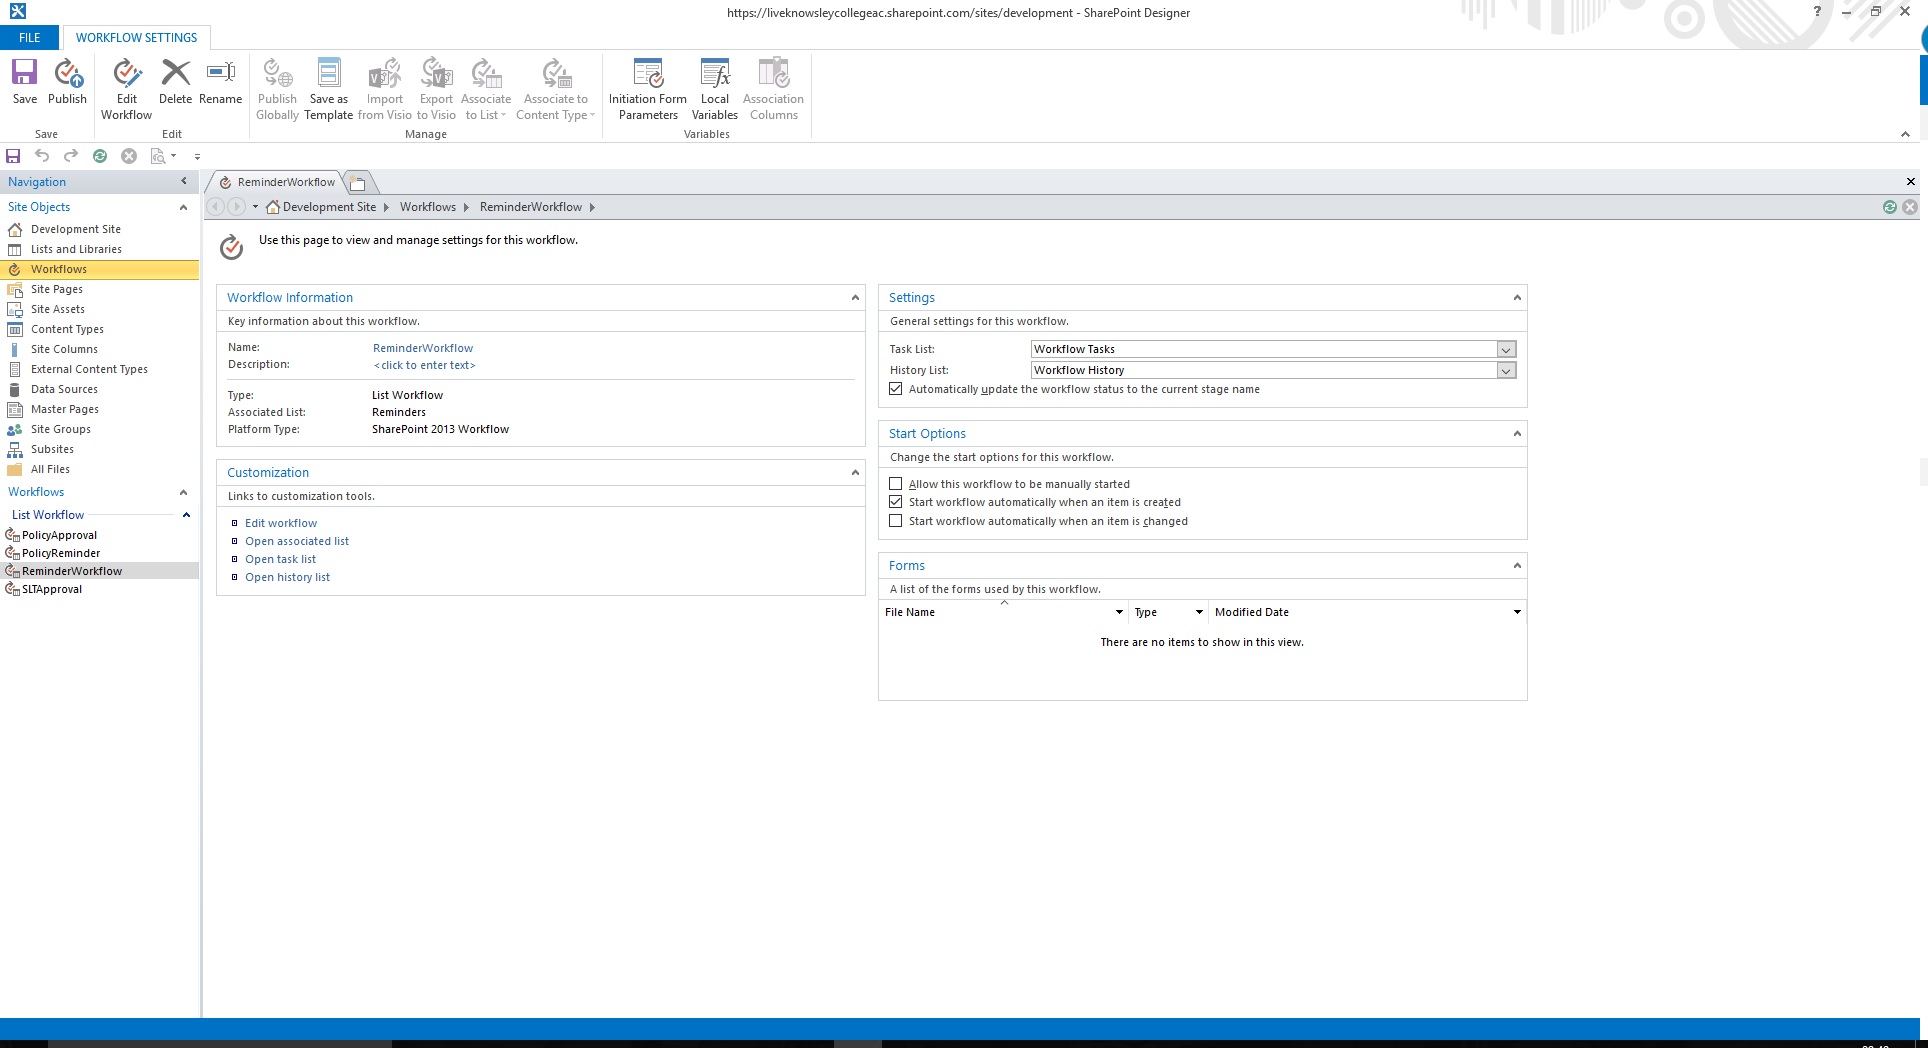This screenshot has width=1928, height=1048.
Task: Click Open task list link
Action: coord(280,559)
